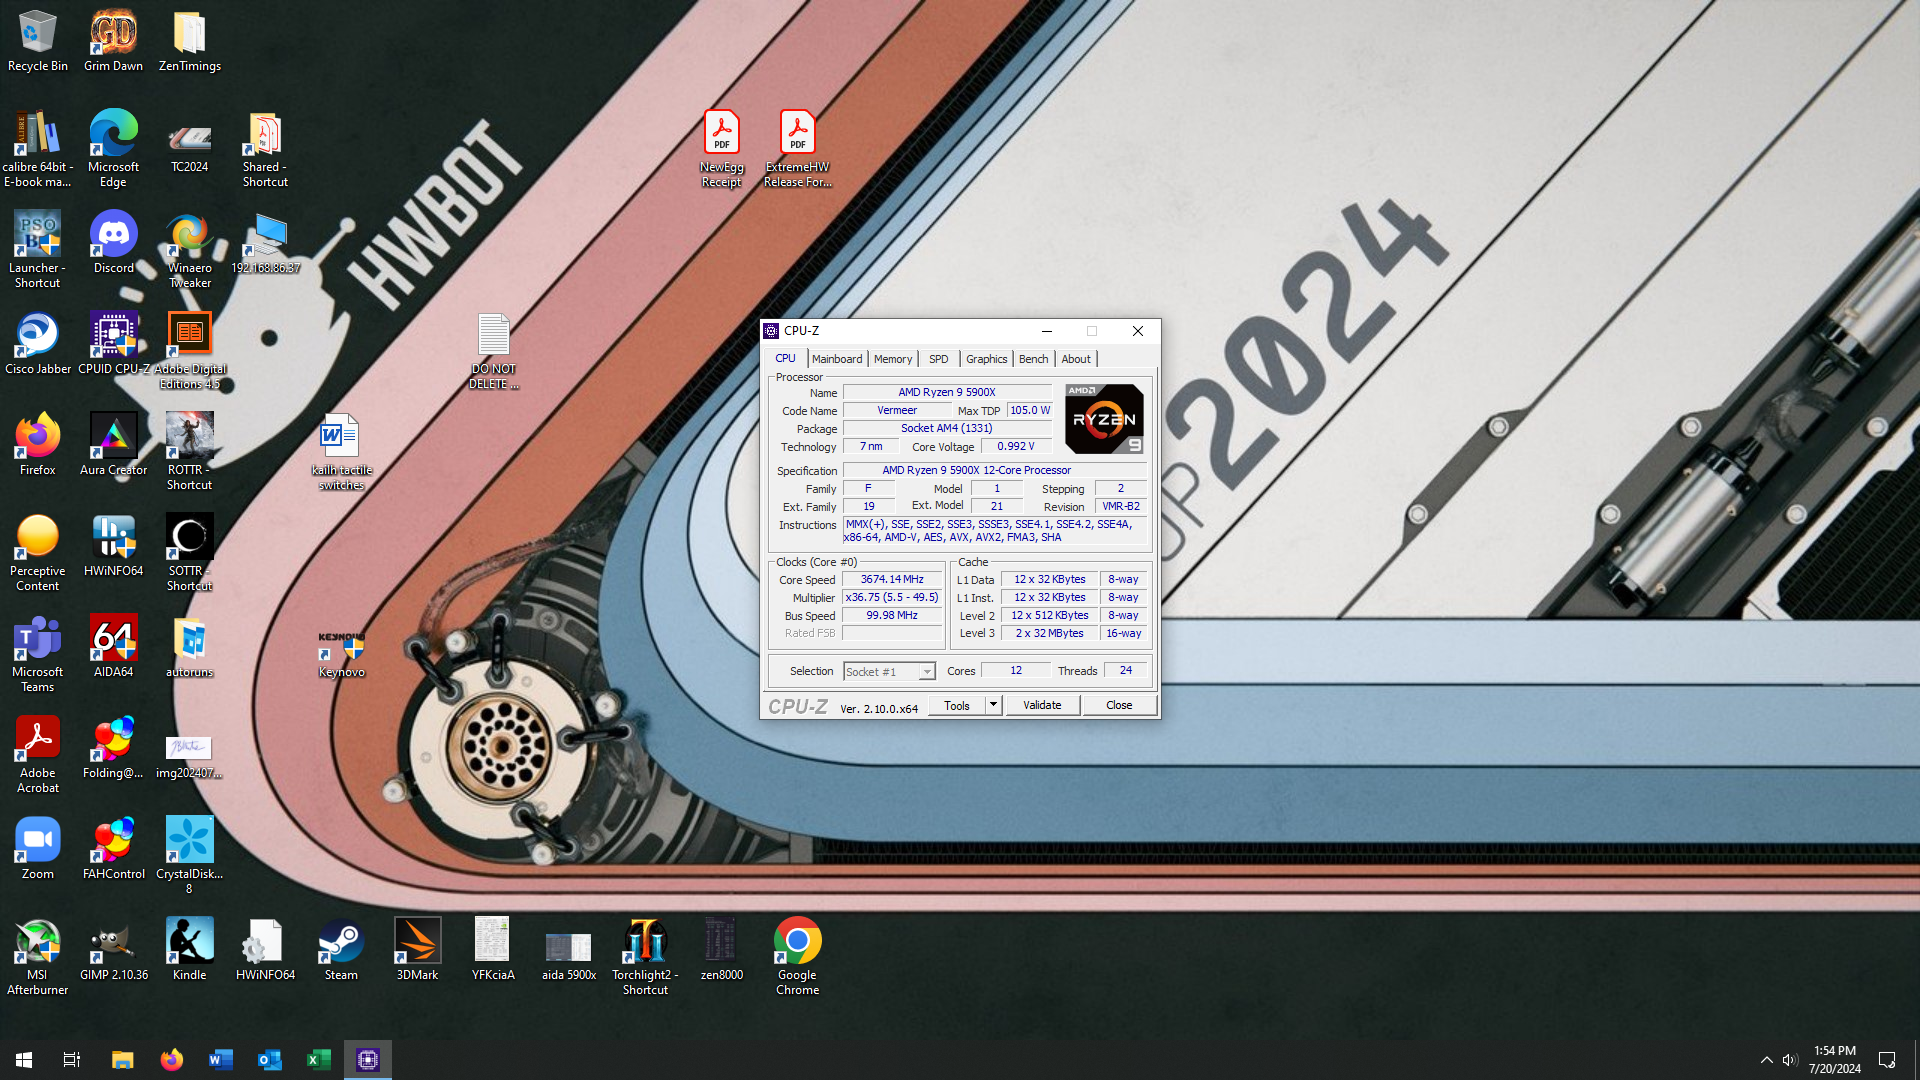Open the ZenTimings folder icon
Screen dimensions: 1920x1080
(189, 40)
